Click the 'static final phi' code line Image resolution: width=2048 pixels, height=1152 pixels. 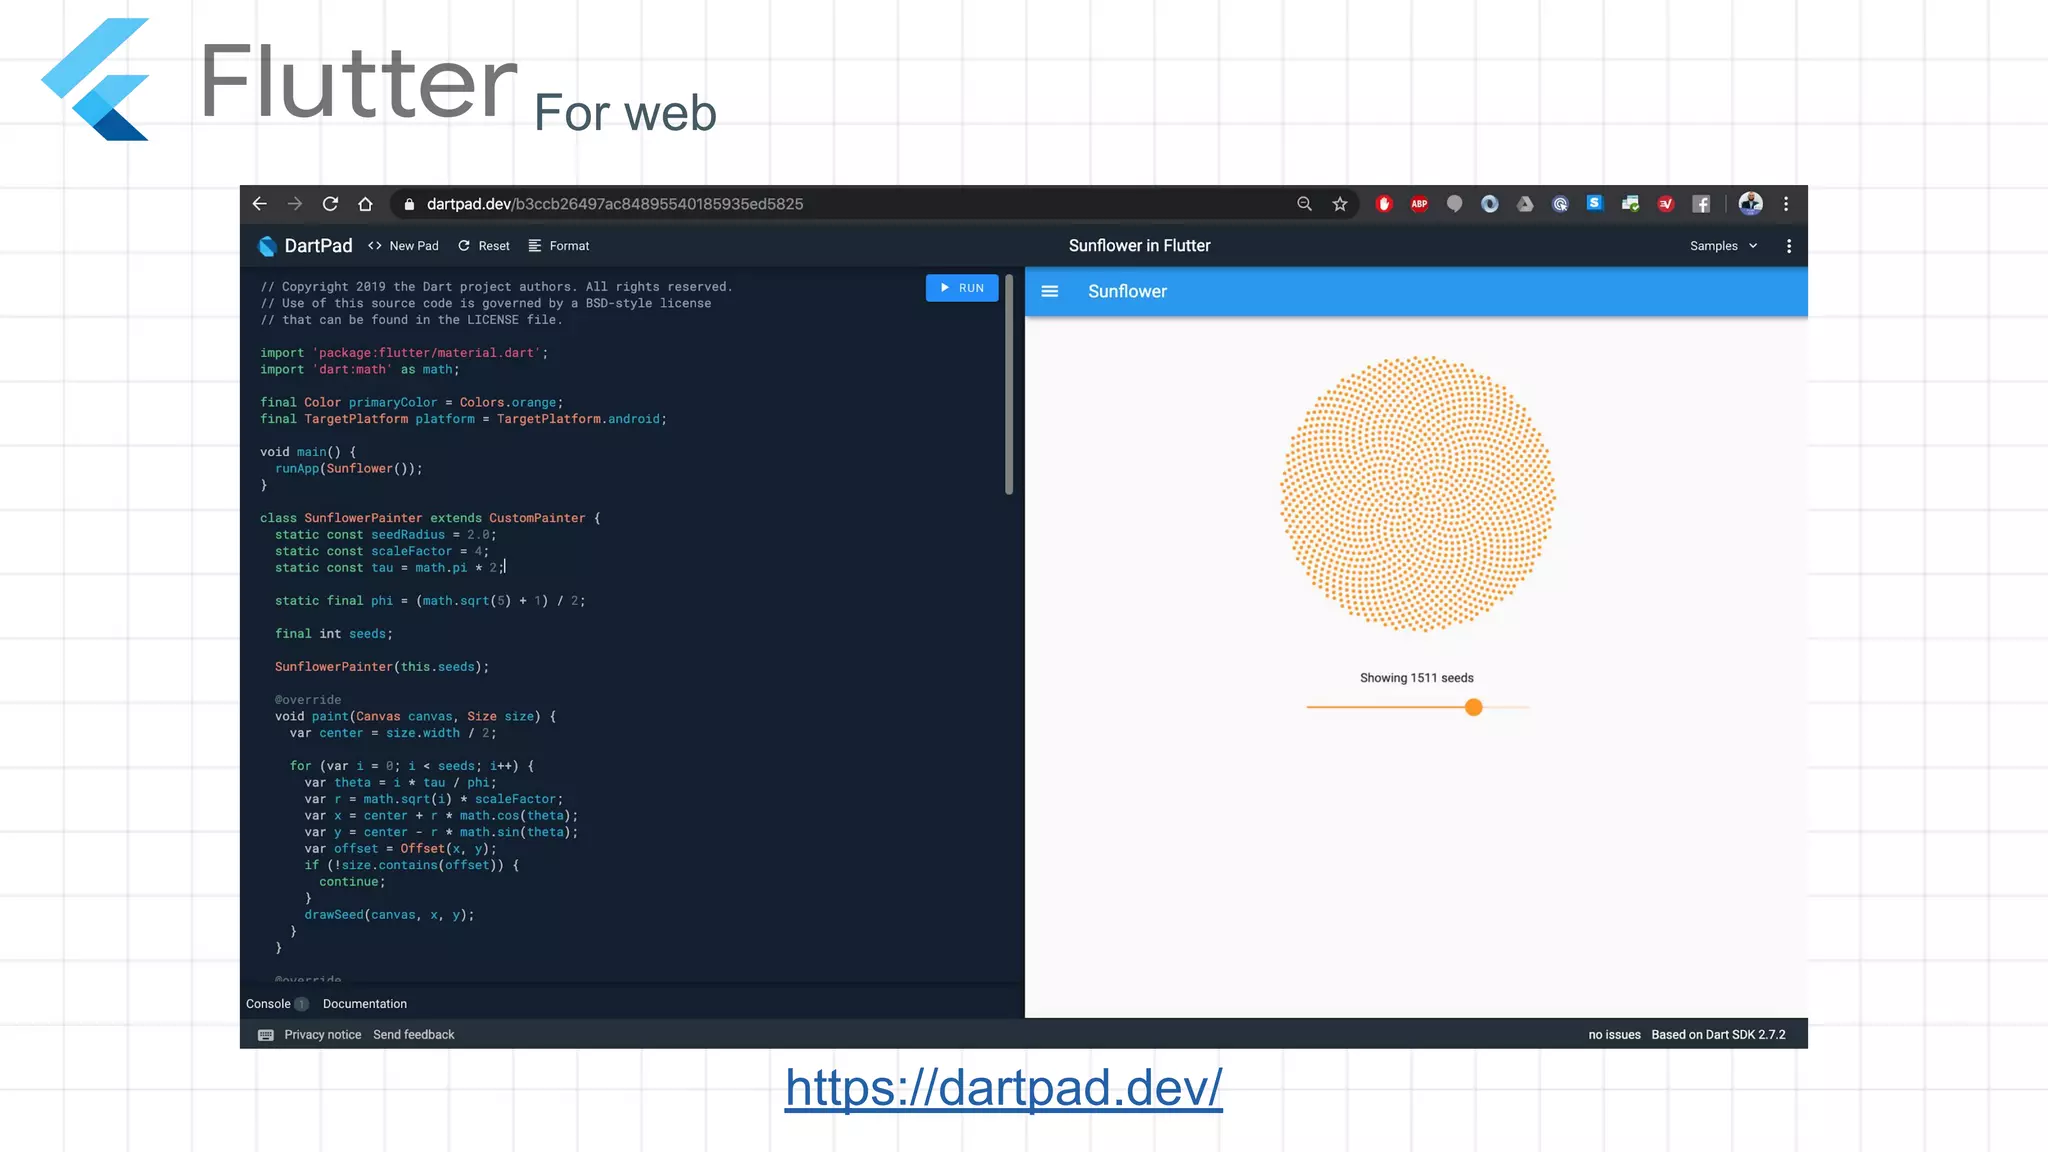tap(430, 601)
